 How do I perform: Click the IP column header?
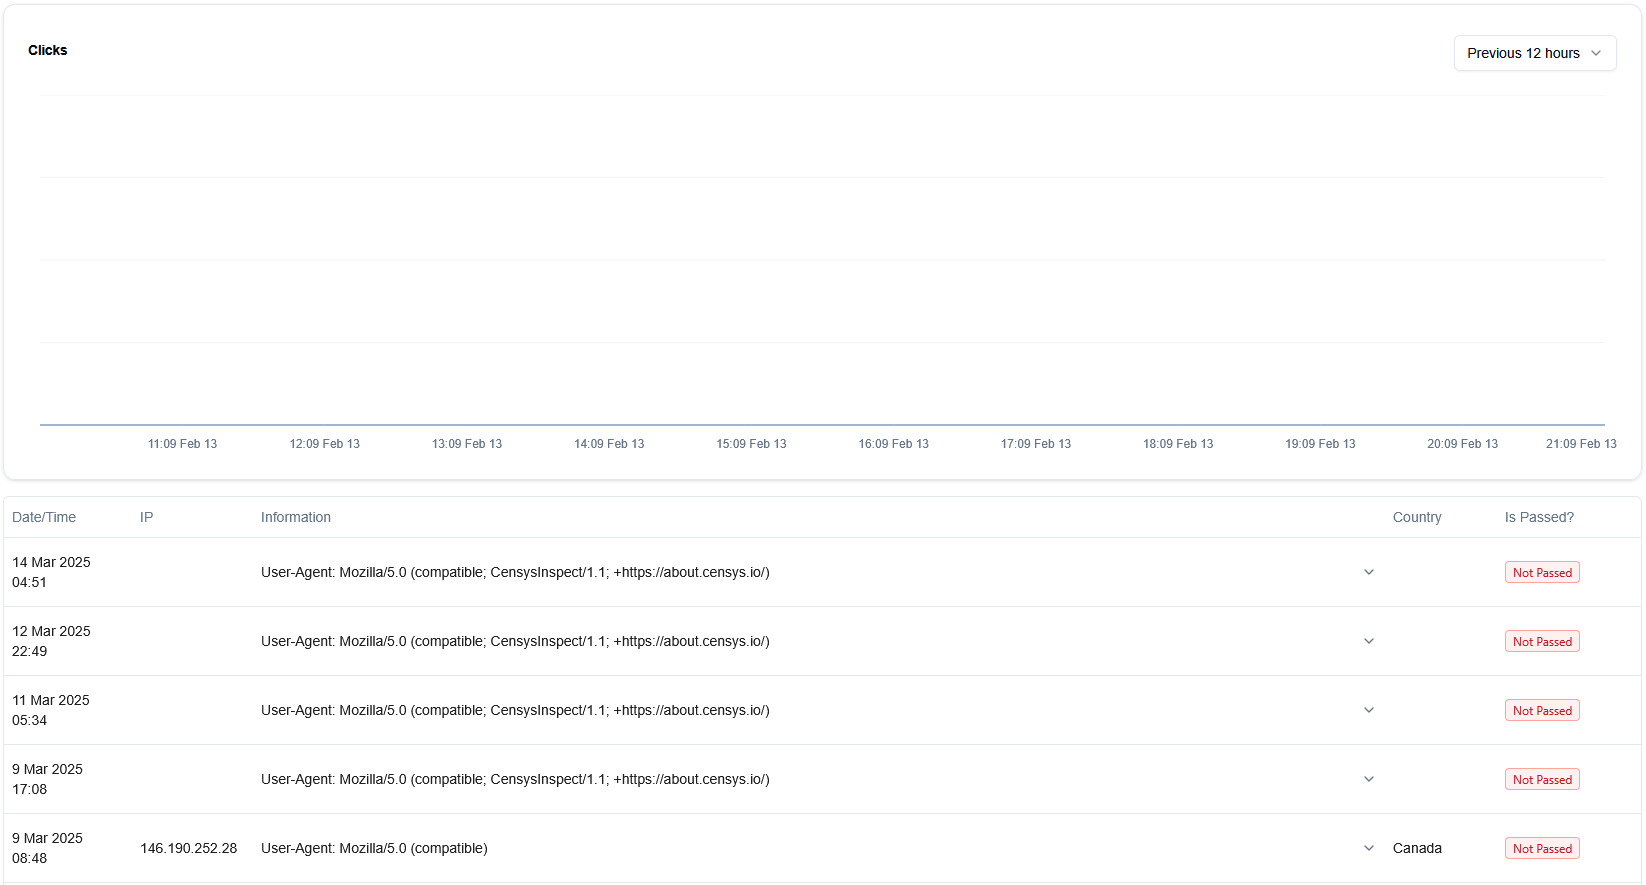click(x=146, y=517)
